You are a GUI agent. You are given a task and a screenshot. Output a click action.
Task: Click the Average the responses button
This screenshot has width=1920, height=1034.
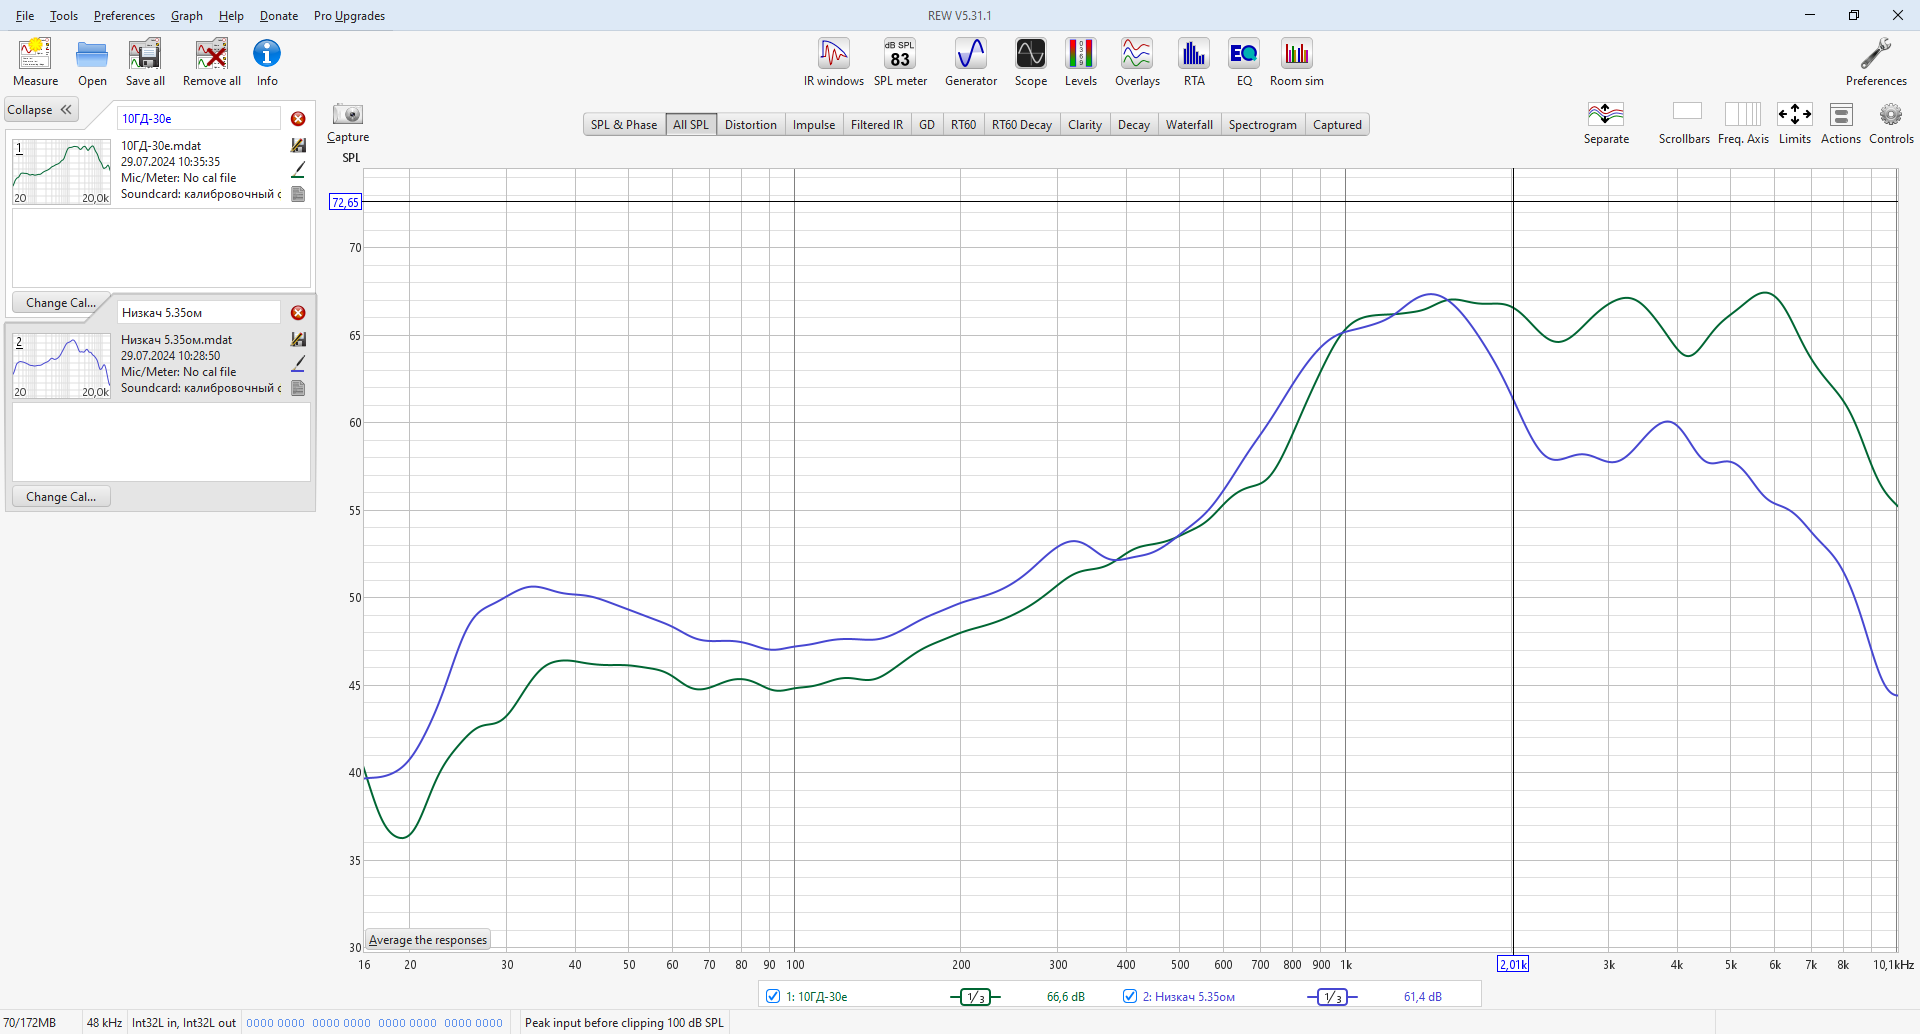coord(428,940)
